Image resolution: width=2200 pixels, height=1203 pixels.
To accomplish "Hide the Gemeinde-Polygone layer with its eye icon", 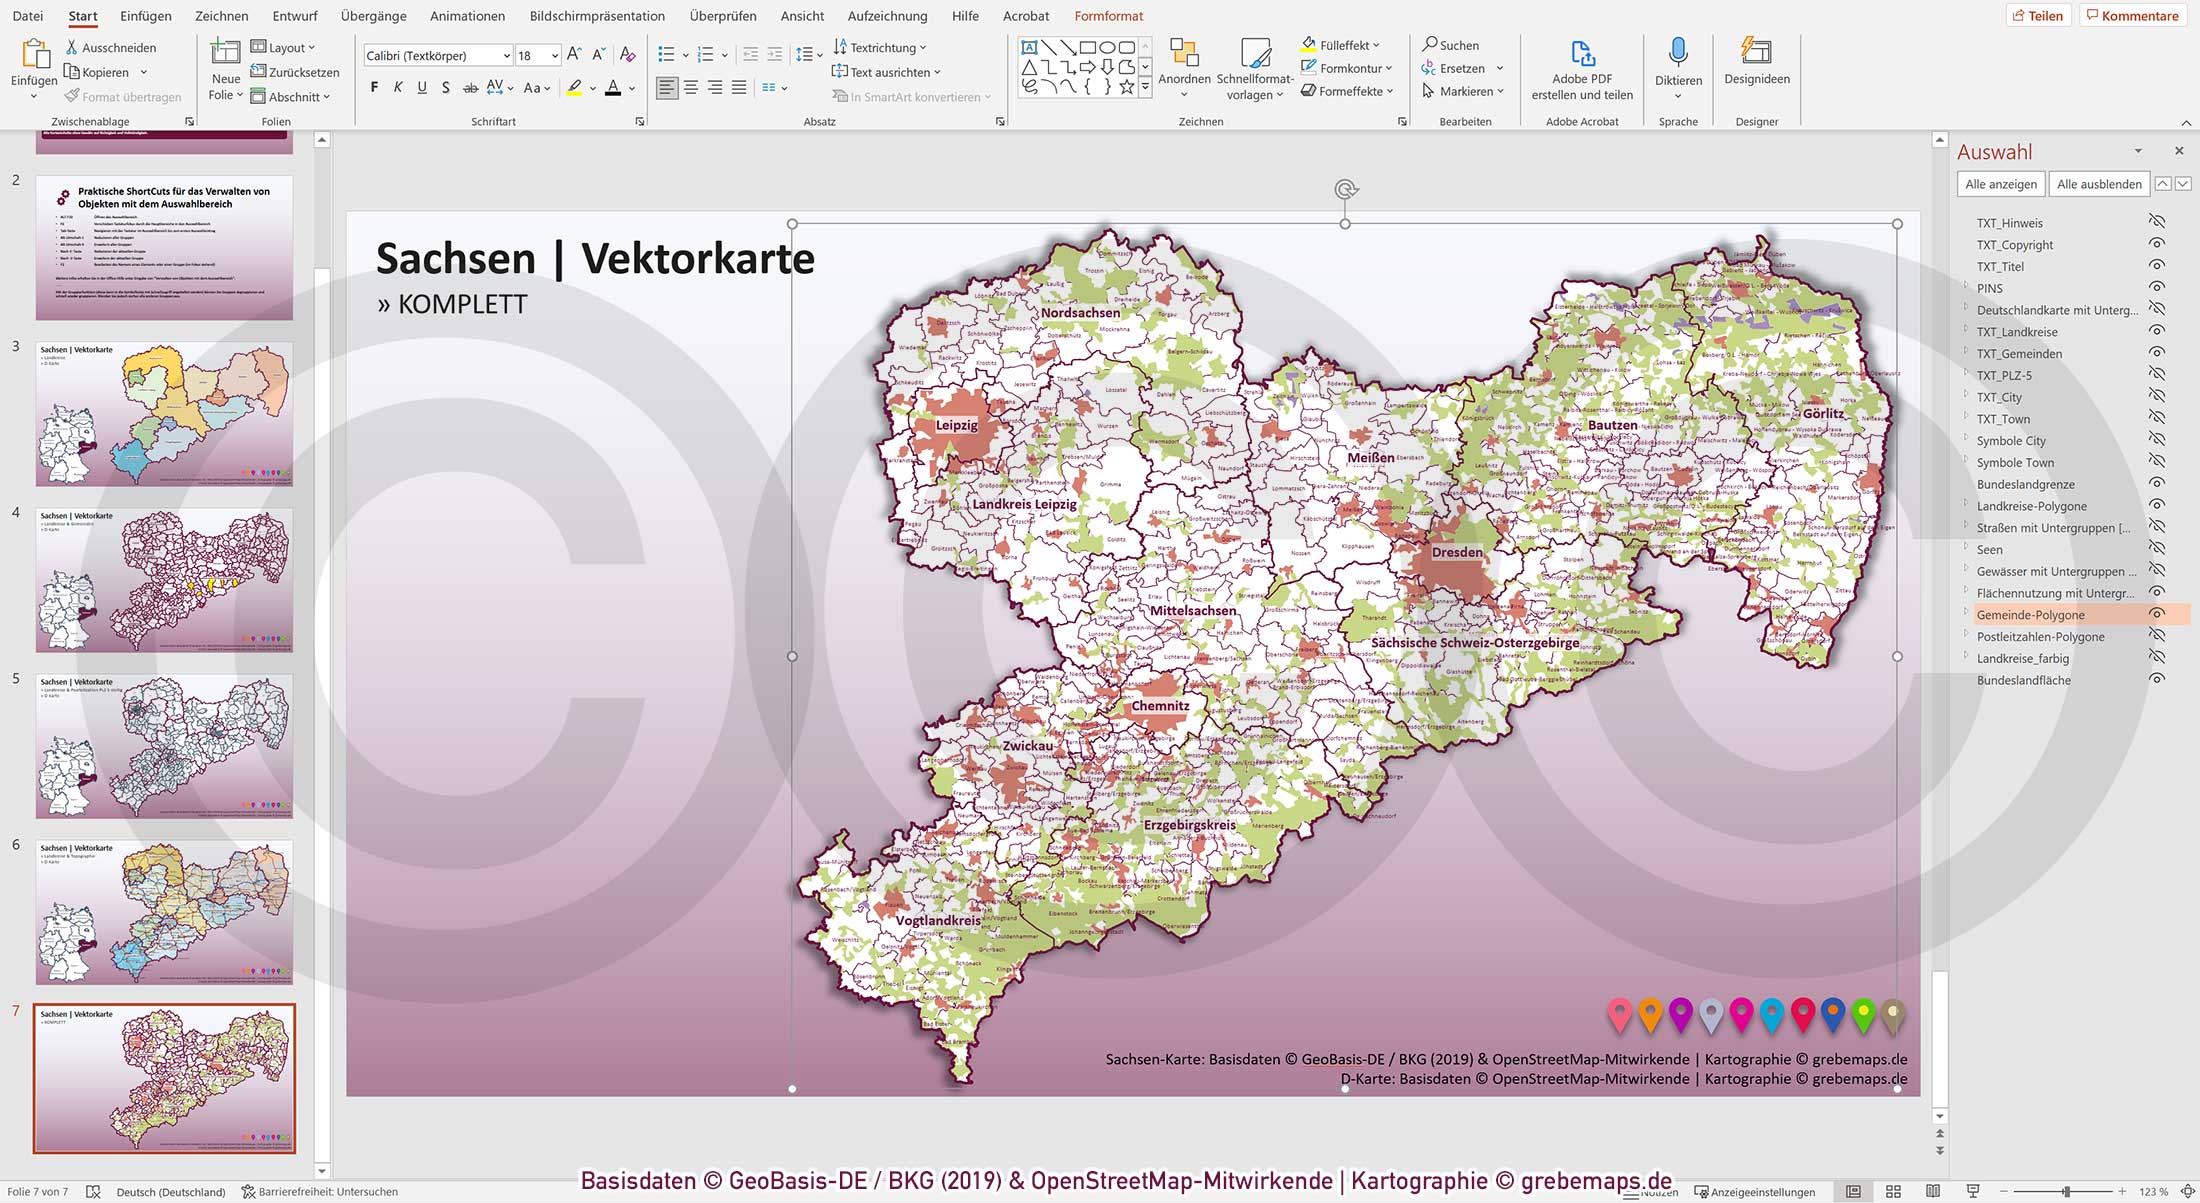I will tap(2156, 615).
